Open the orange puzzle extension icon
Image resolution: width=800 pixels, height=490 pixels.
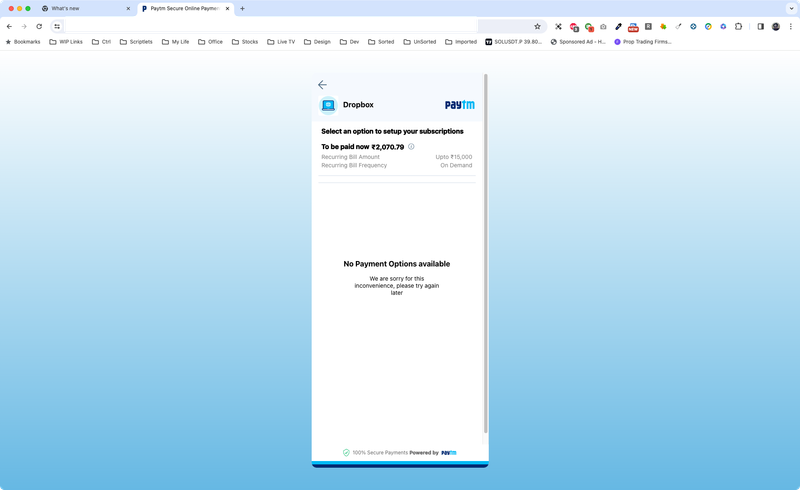coord(663,27)
